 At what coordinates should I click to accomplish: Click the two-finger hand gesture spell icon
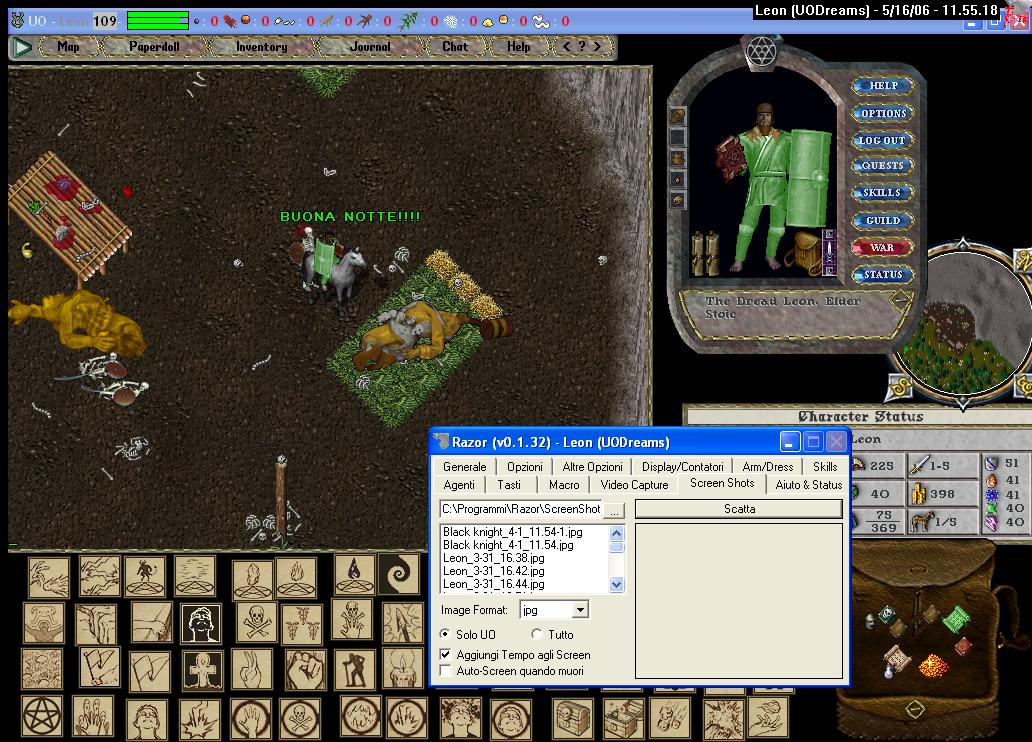(252, 669)
